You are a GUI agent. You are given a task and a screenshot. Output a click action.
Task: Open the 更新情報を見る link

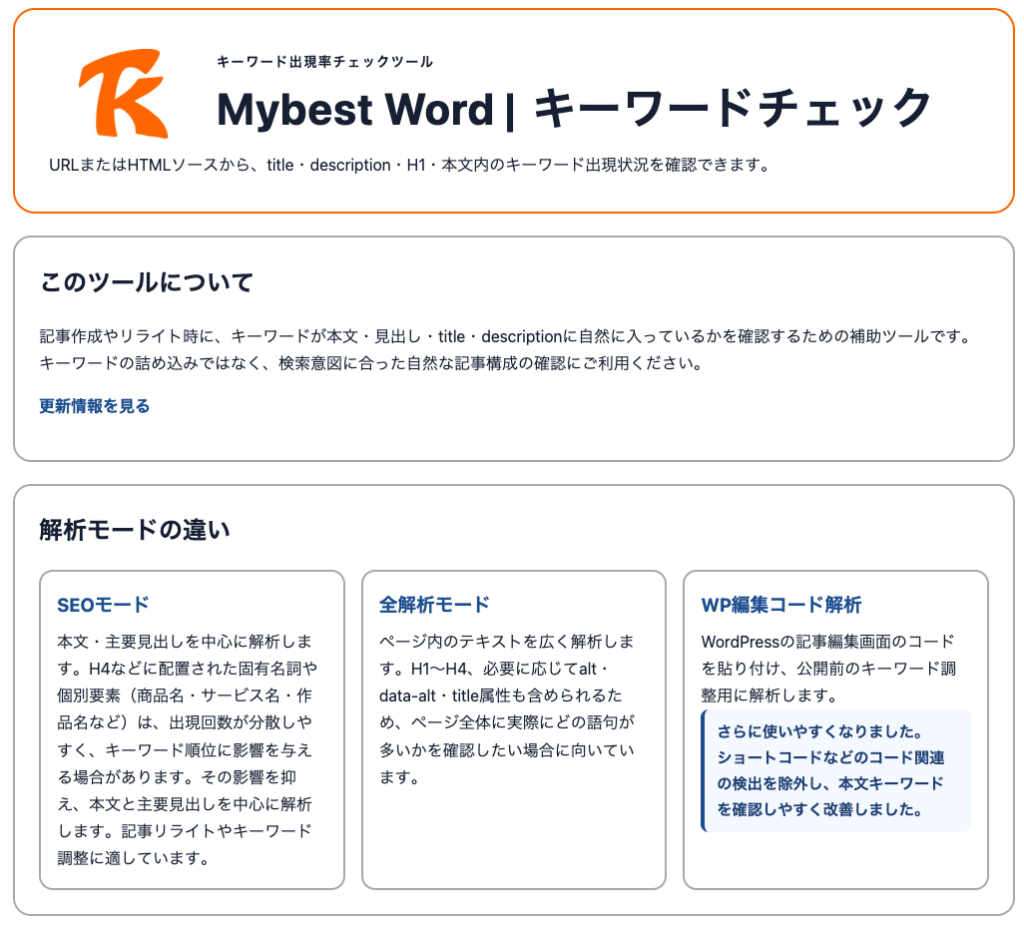coord(95,406)
